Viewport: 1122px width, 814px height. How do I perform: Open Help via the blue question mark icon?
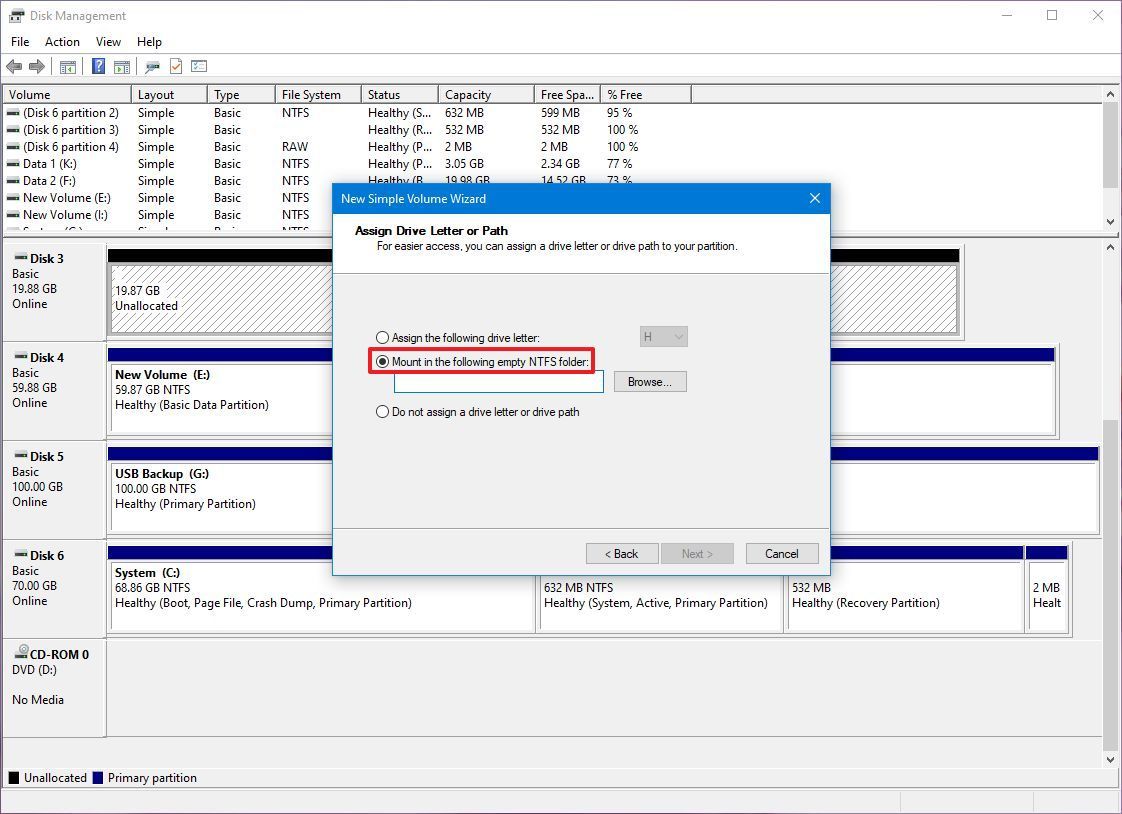pyautogui.click(x=97, y=67)
